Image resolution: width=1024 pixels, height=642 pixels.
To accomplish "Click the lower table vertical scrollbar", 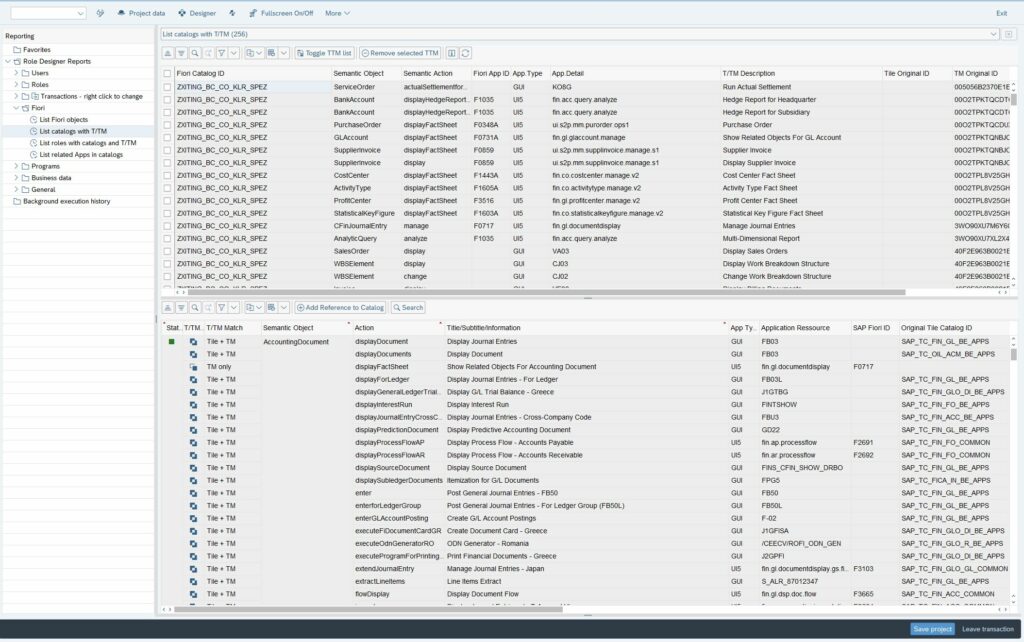I will pyautogui.click(x=1014, y=354).
